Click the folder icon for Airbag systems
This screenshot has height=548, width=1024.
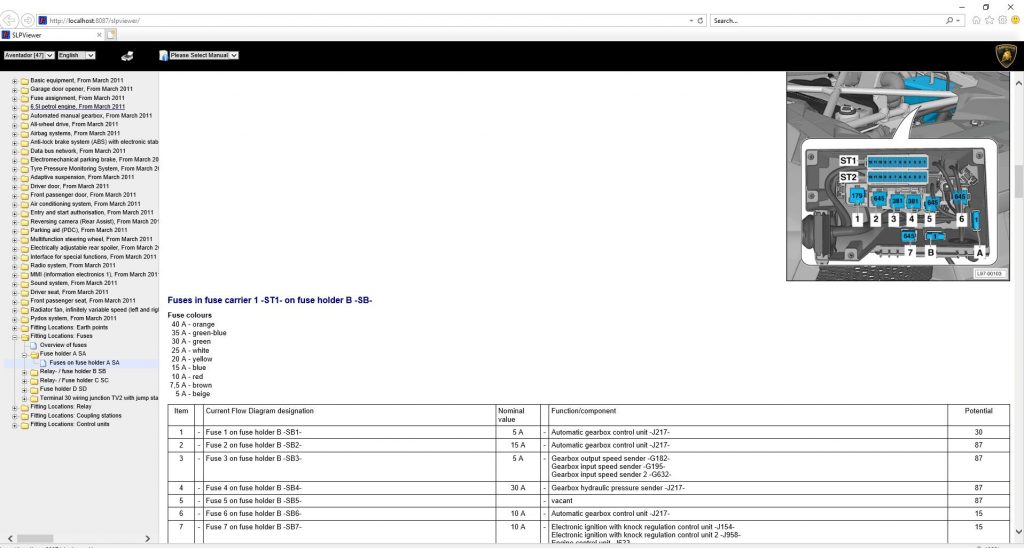click(x=24, y=133)
